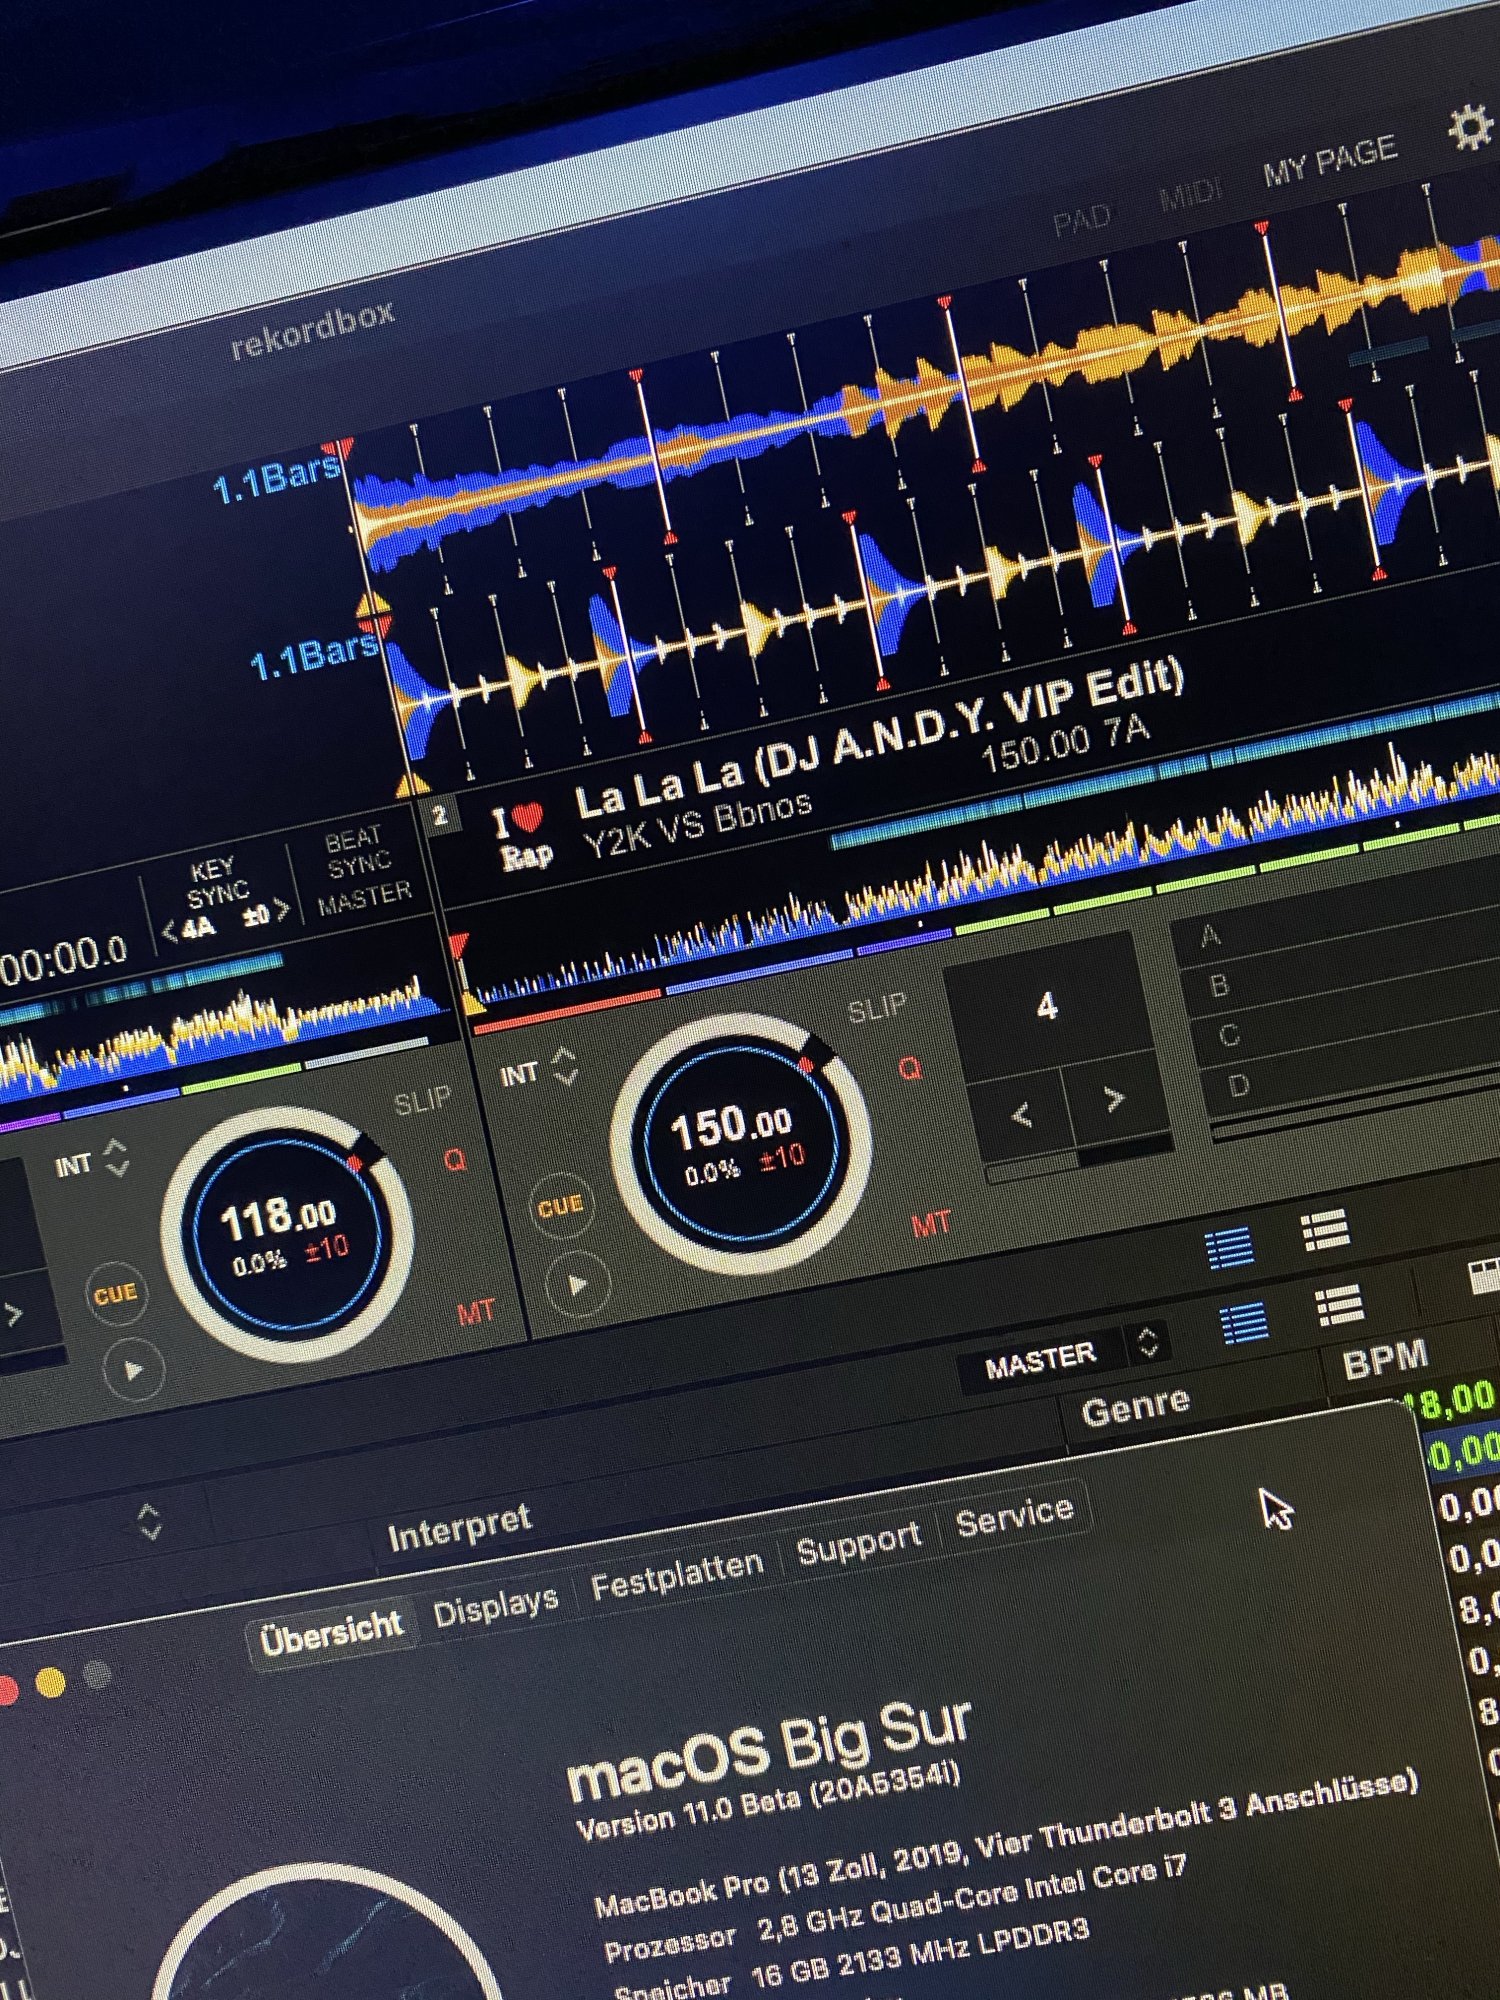Sort by the BPM column header
1500x2000 pixels.
coord(1385,1360)
